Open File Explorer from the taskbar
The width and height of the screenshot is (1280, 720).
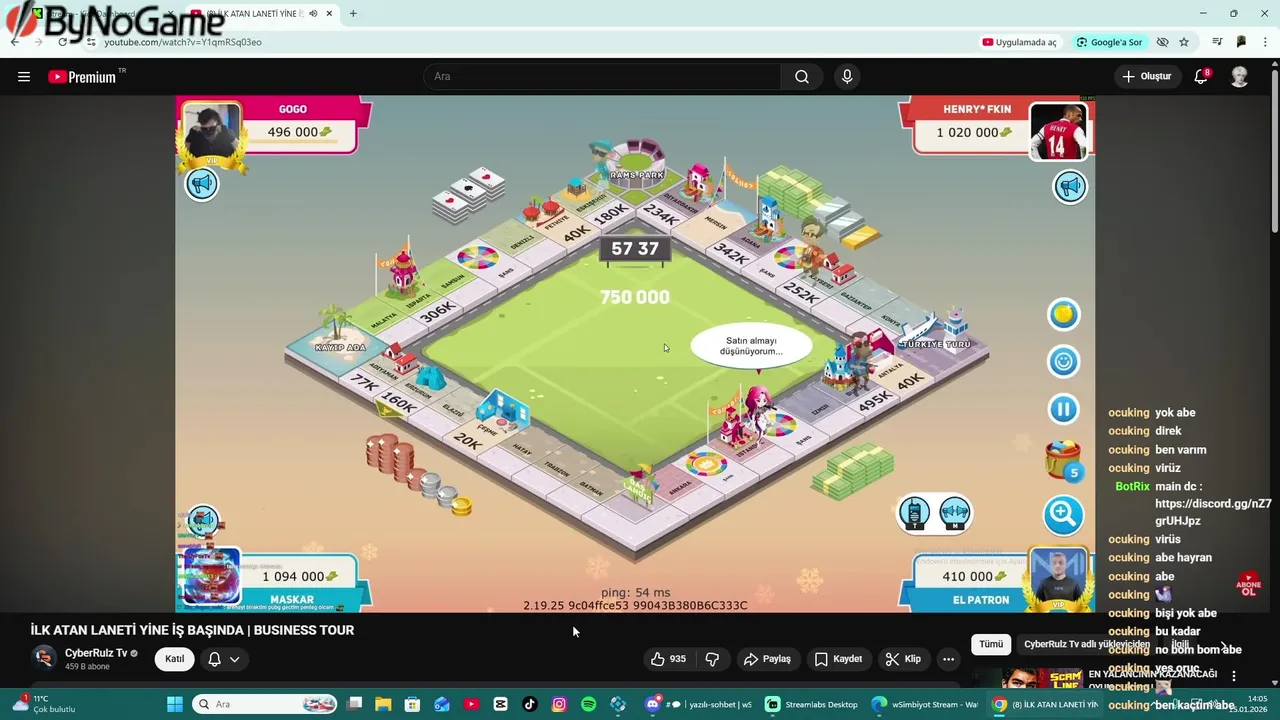383,704
